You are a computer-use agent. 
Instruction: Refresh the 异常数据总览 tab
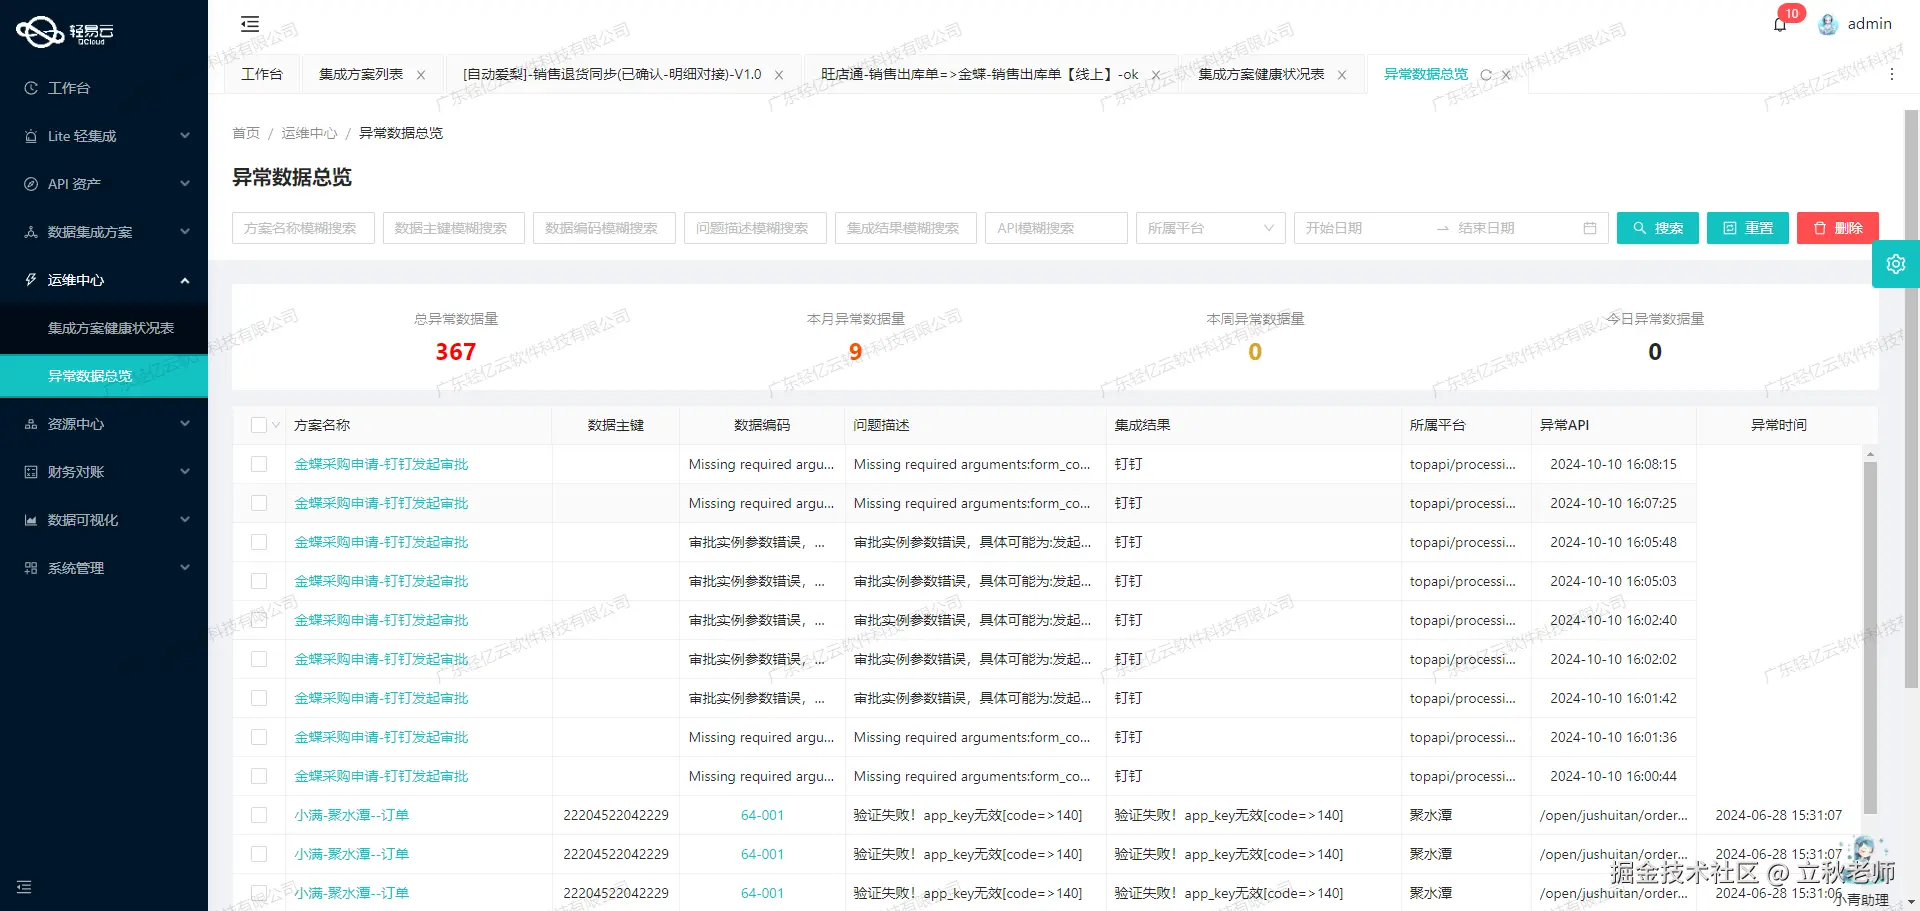pyautogui.click(x=1487, y=74)
